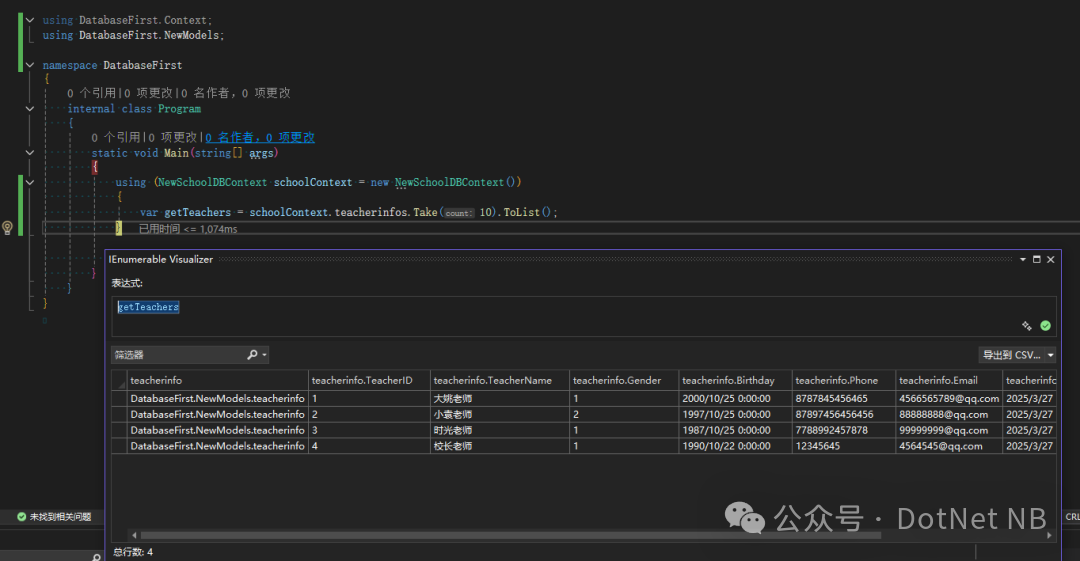Image resolution: width=1080 pixels, height=561 pixels.
Task: Click 'NewModels' in the second using line
Action: point(192,35)
